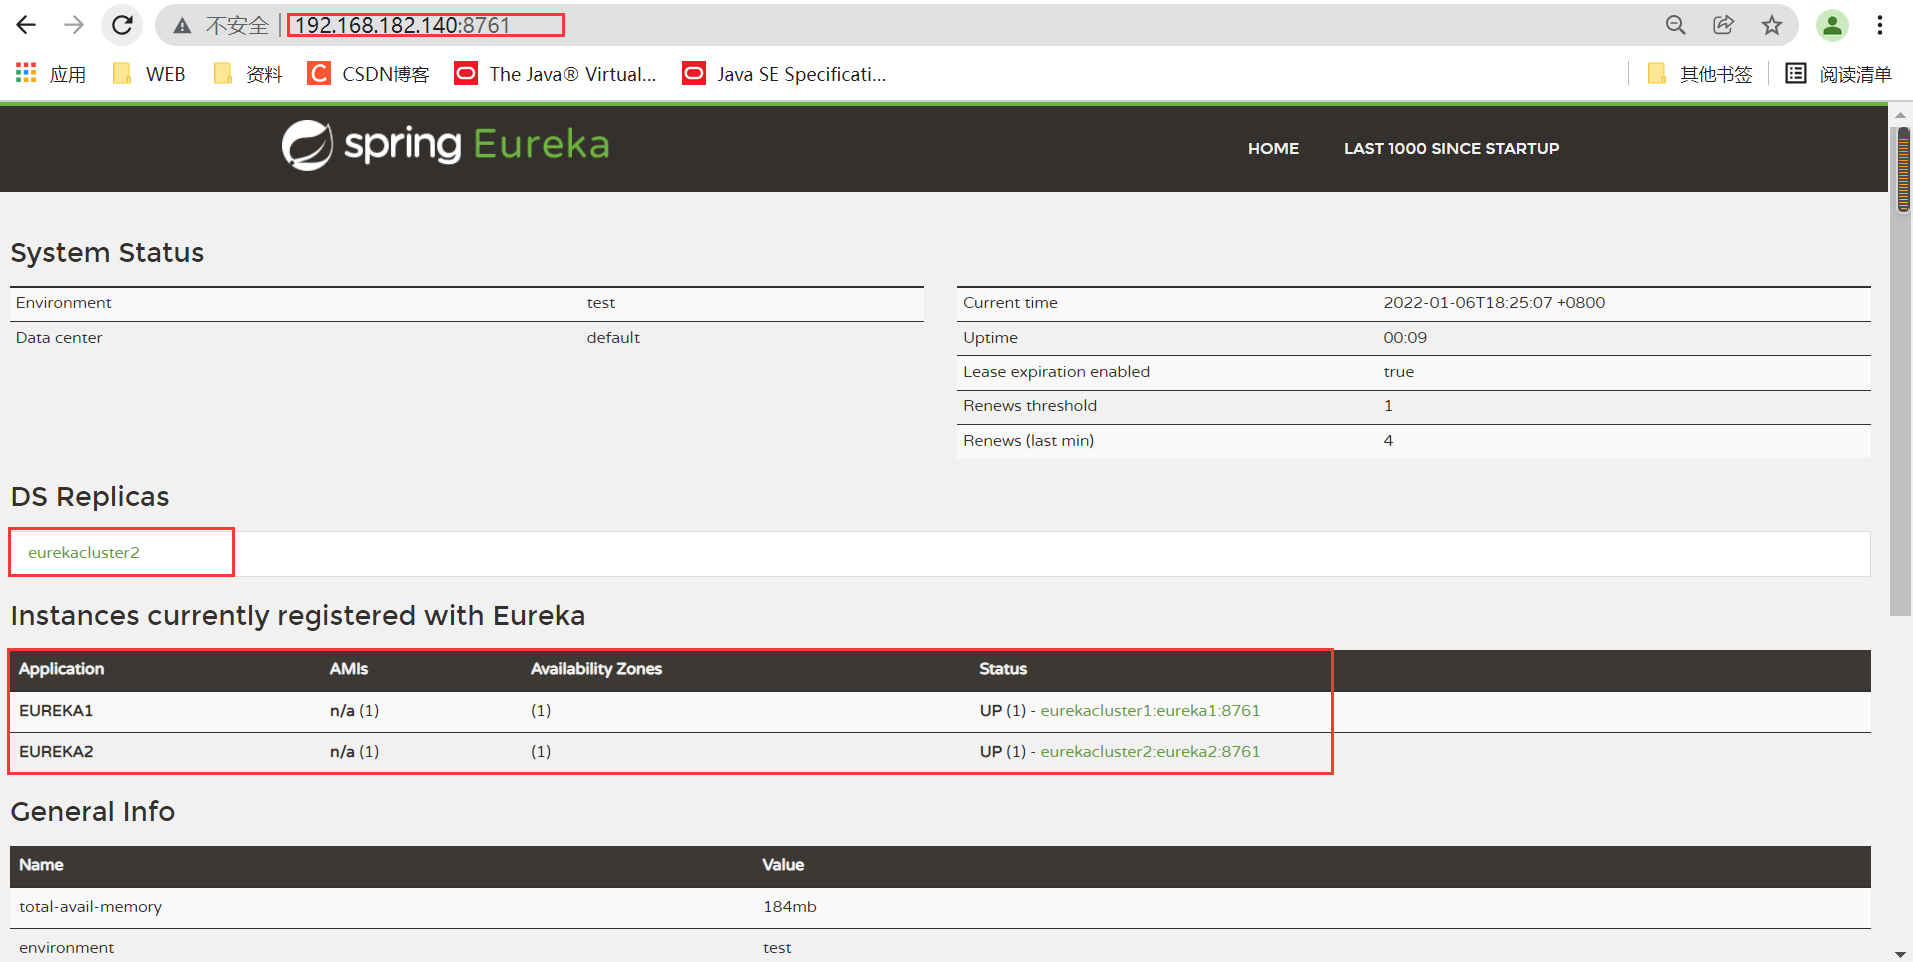The width and height of the screenshot is (1913, 962).
Task: Click the System Status heading
Action: 107,253
